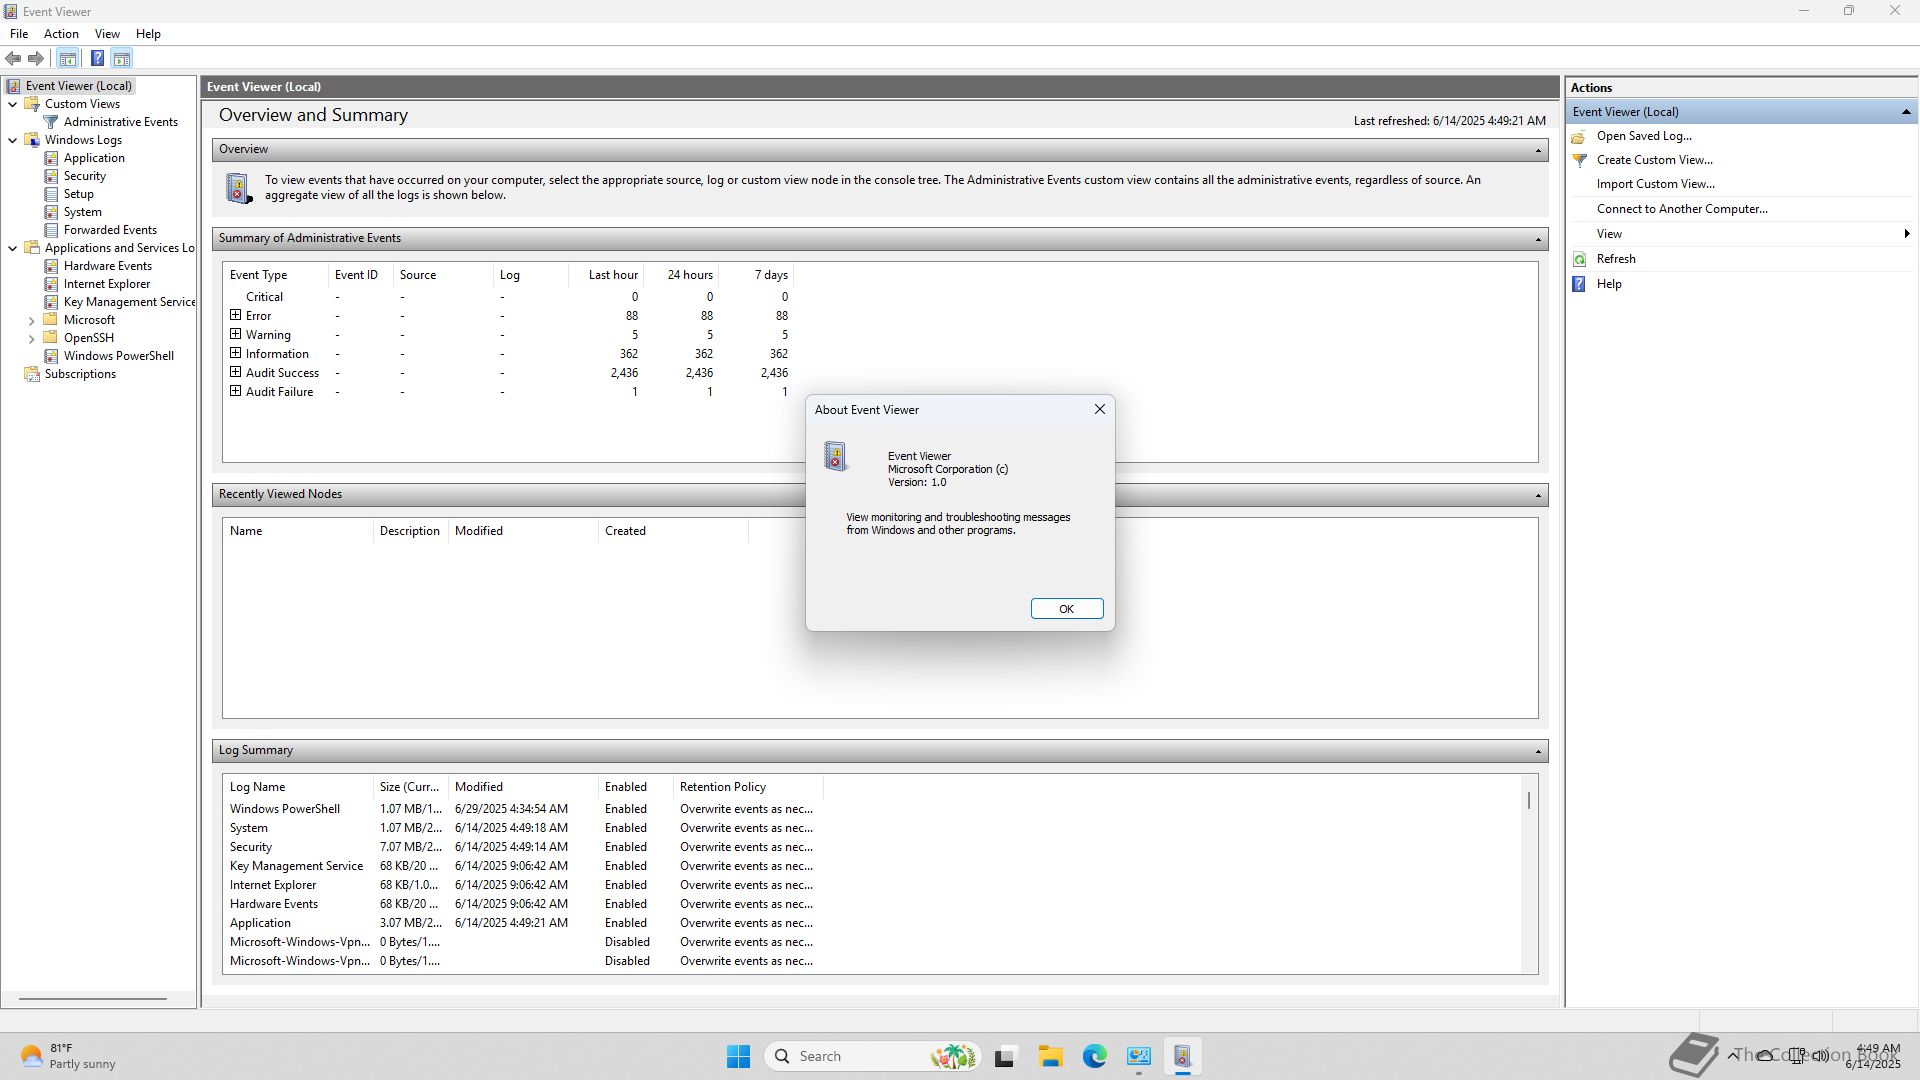Viewport: 1920px width, 1080px height.
Task: Open the View menu
Action: [107, 33]
